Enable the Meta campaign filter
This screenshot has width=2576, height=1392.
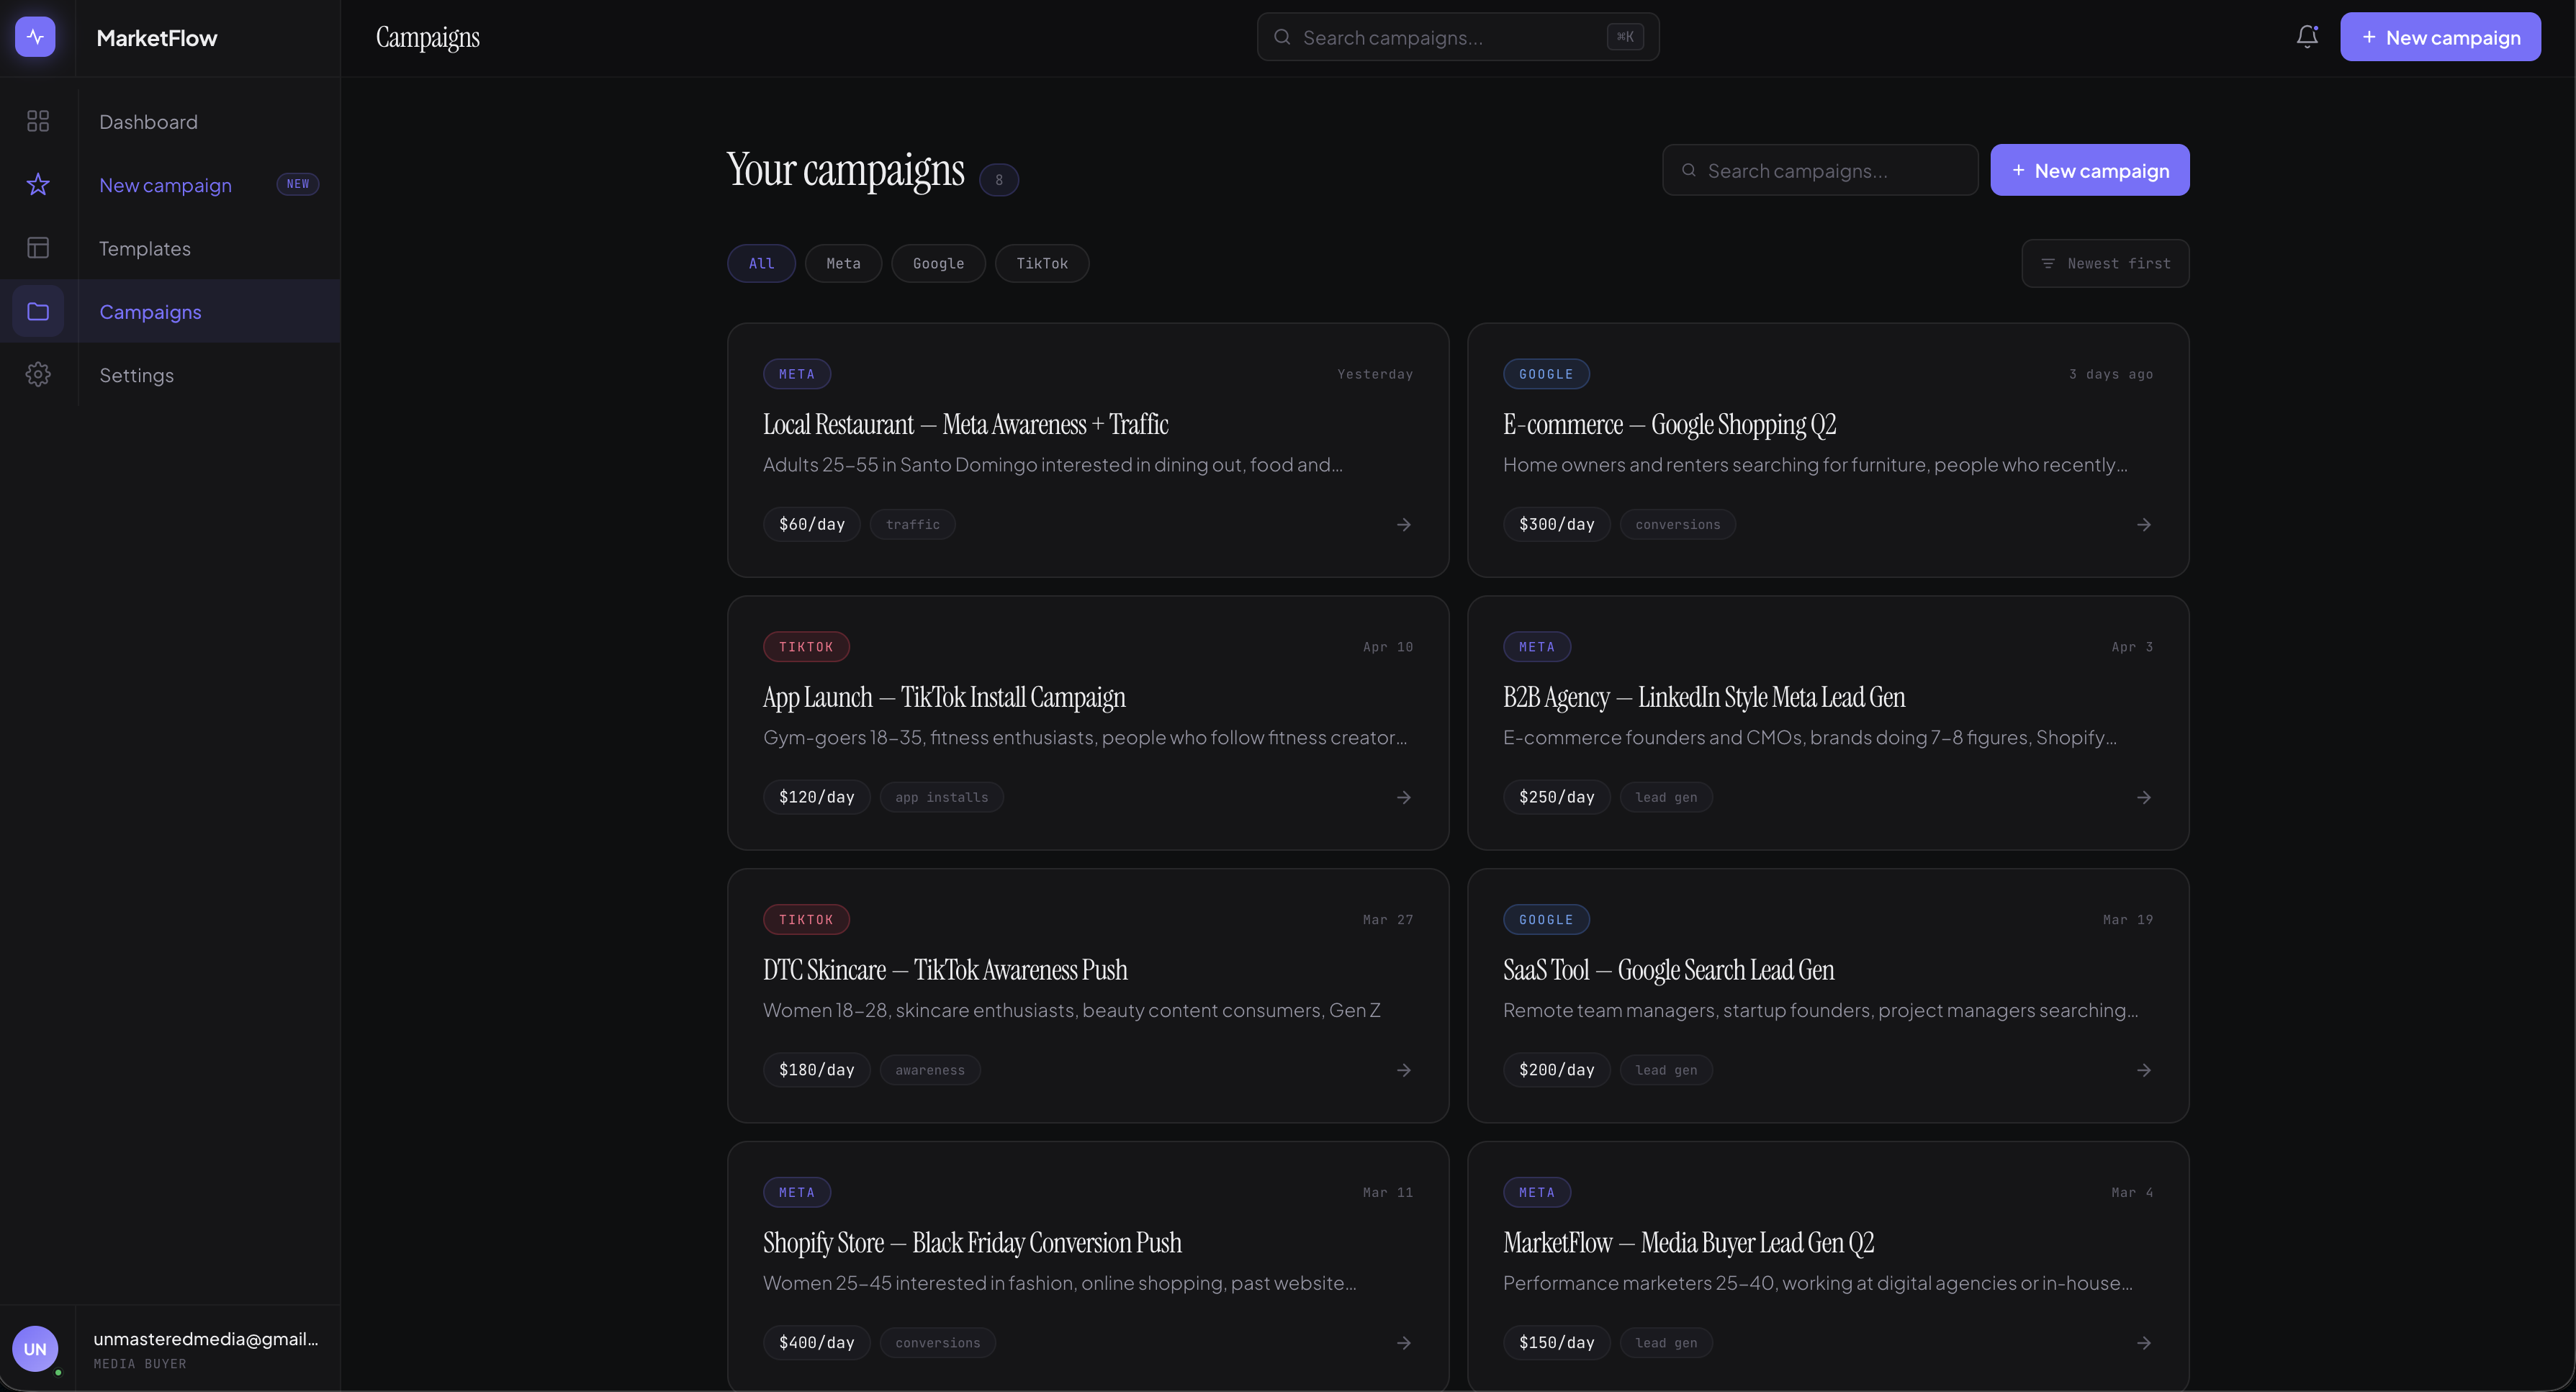(843, 263)
